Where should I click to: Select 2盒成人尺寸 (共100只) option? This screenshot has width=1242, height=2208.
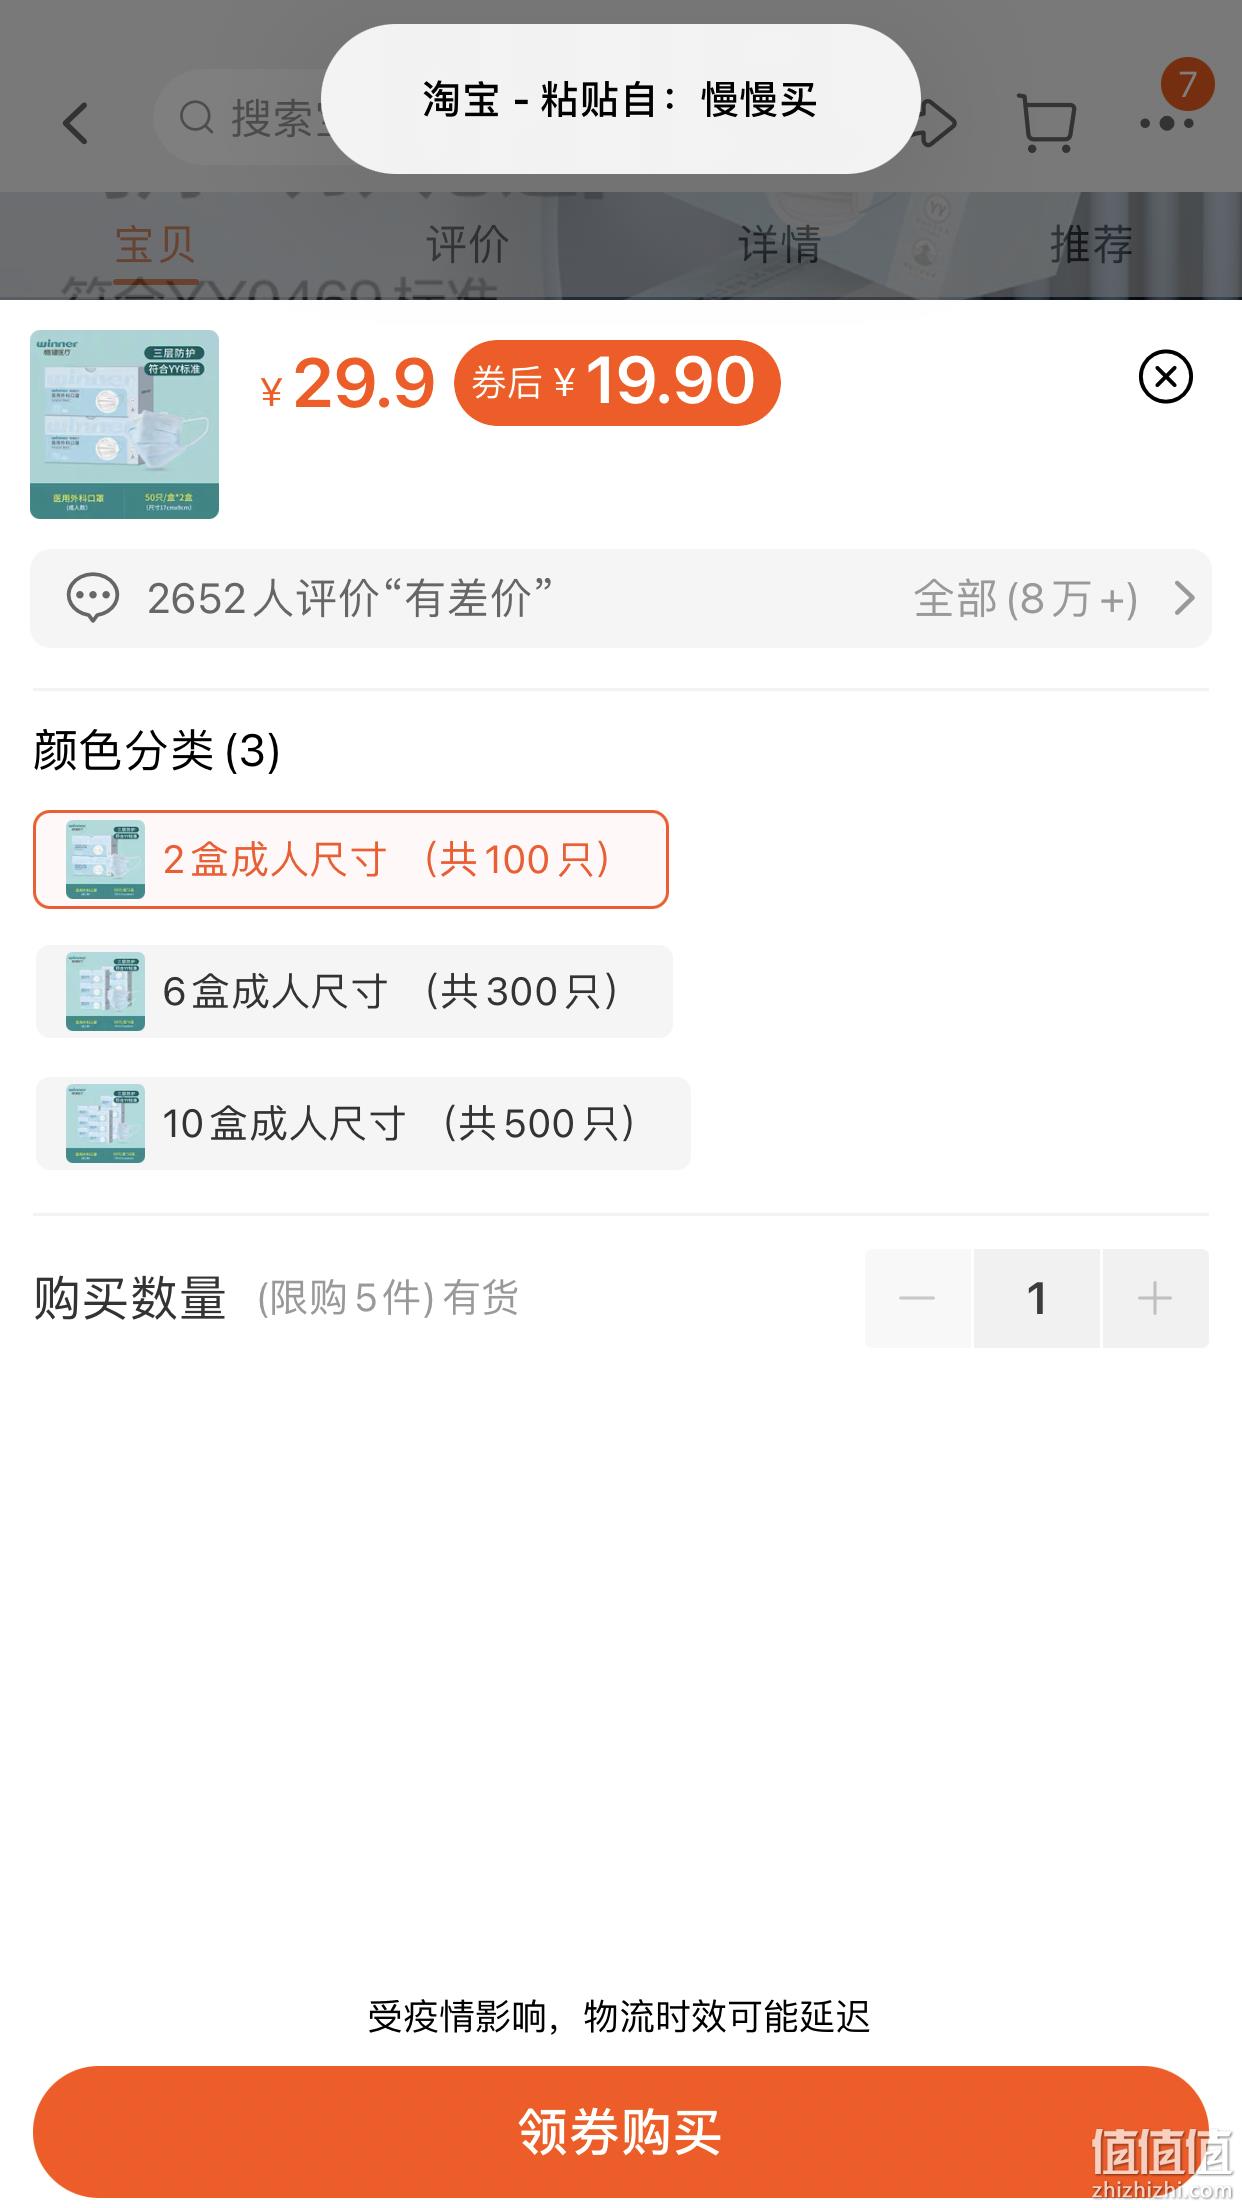(x=351, y=859)
